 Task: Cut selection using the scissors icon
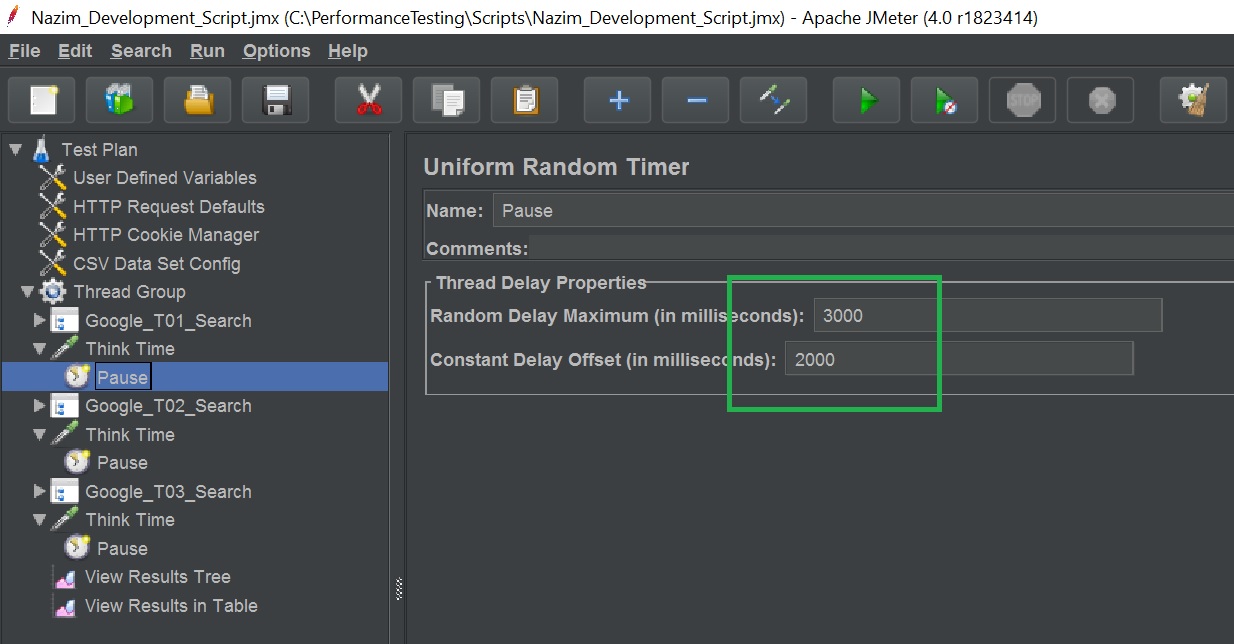click(369, 100)
